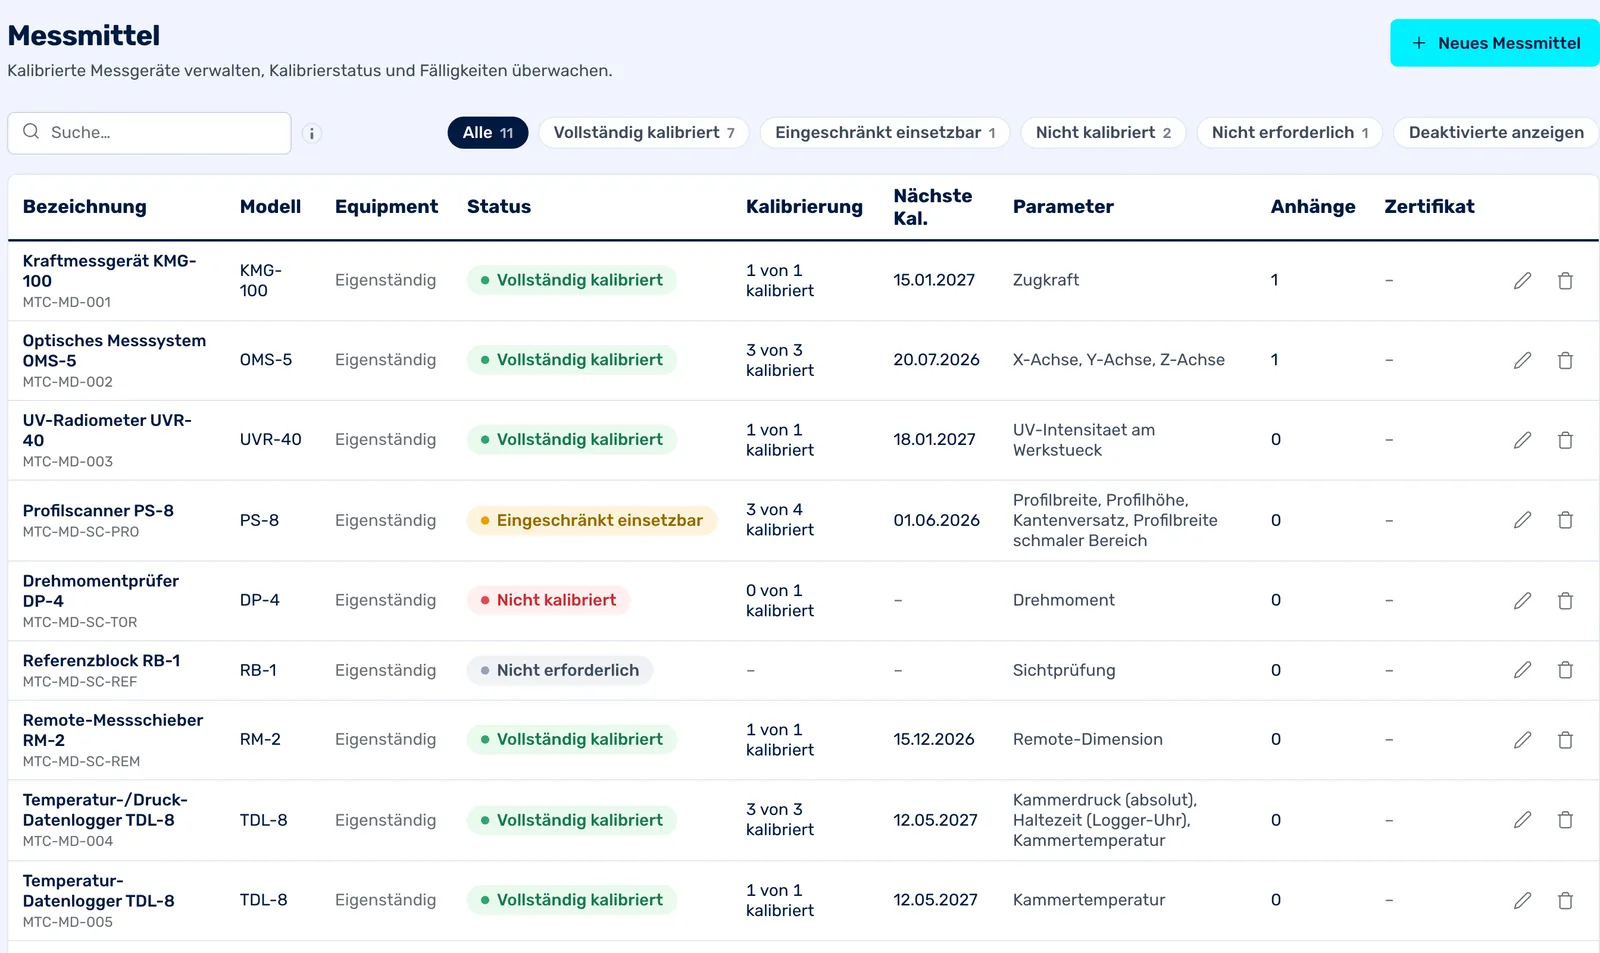Click the Remote-Dimension parameter cell
This screenshot has width=1600, height=953.
[x=1088, y=740]
